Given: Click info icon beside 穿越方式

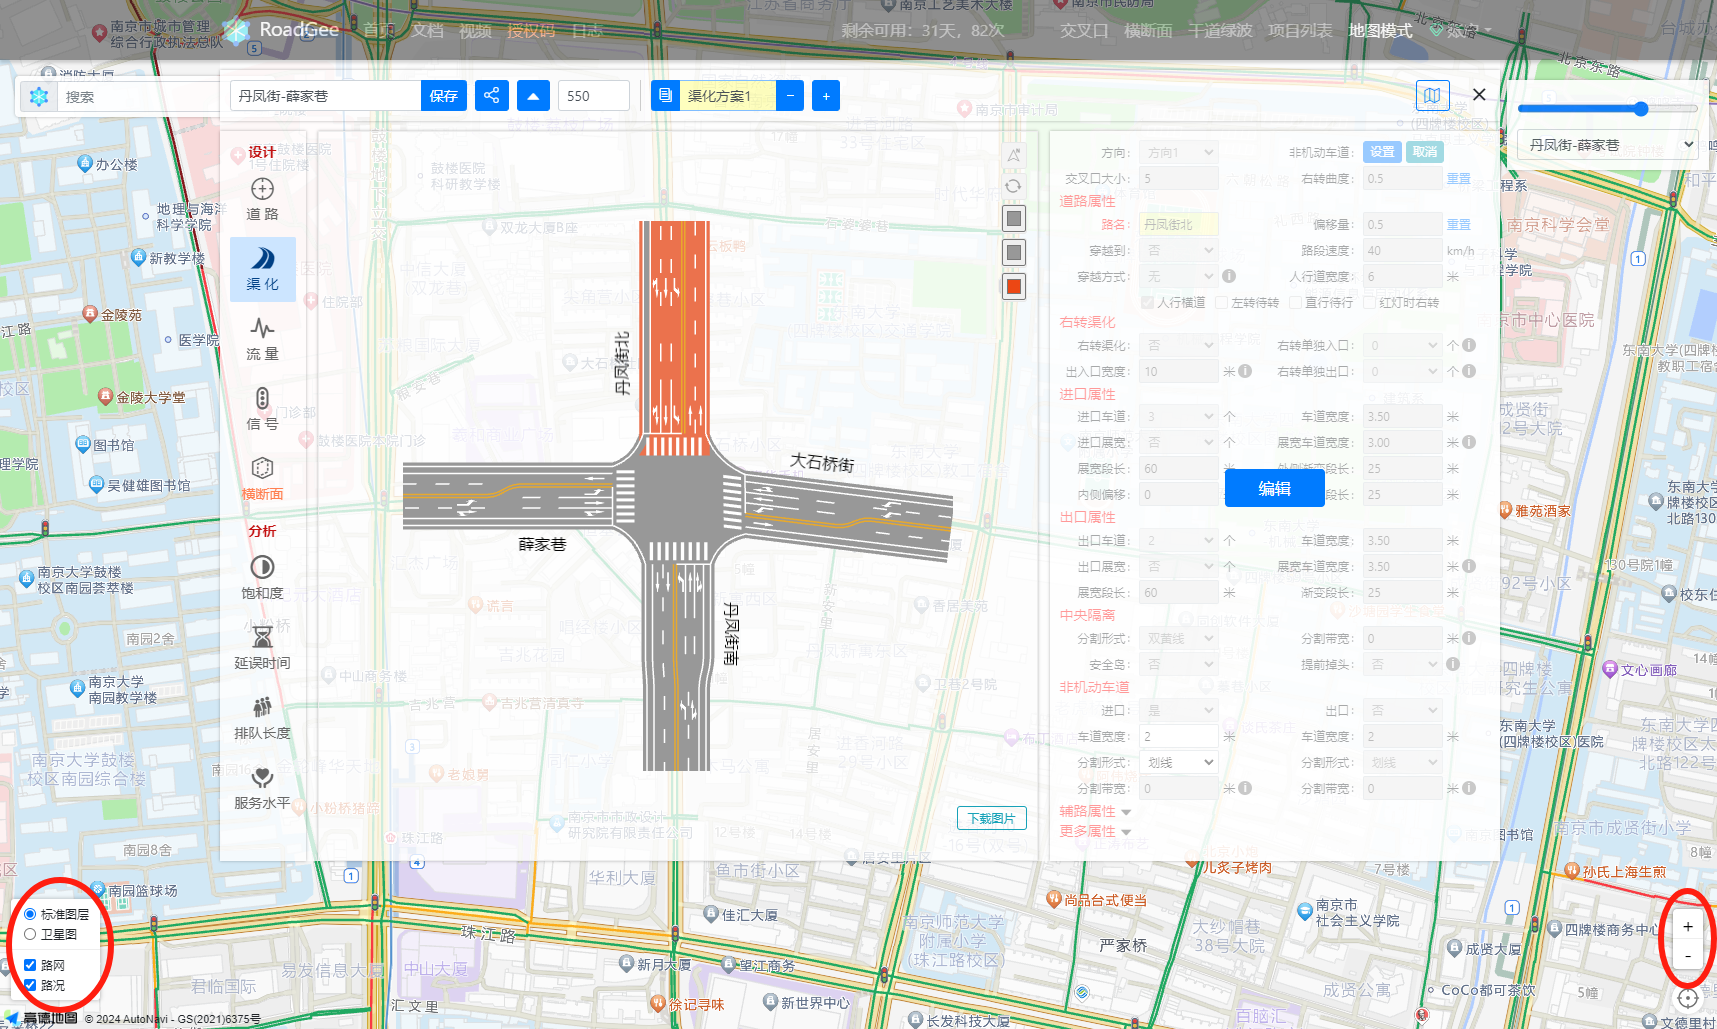Looking at the screenshot, I should pyautogui.click(x=1229, y=276).
